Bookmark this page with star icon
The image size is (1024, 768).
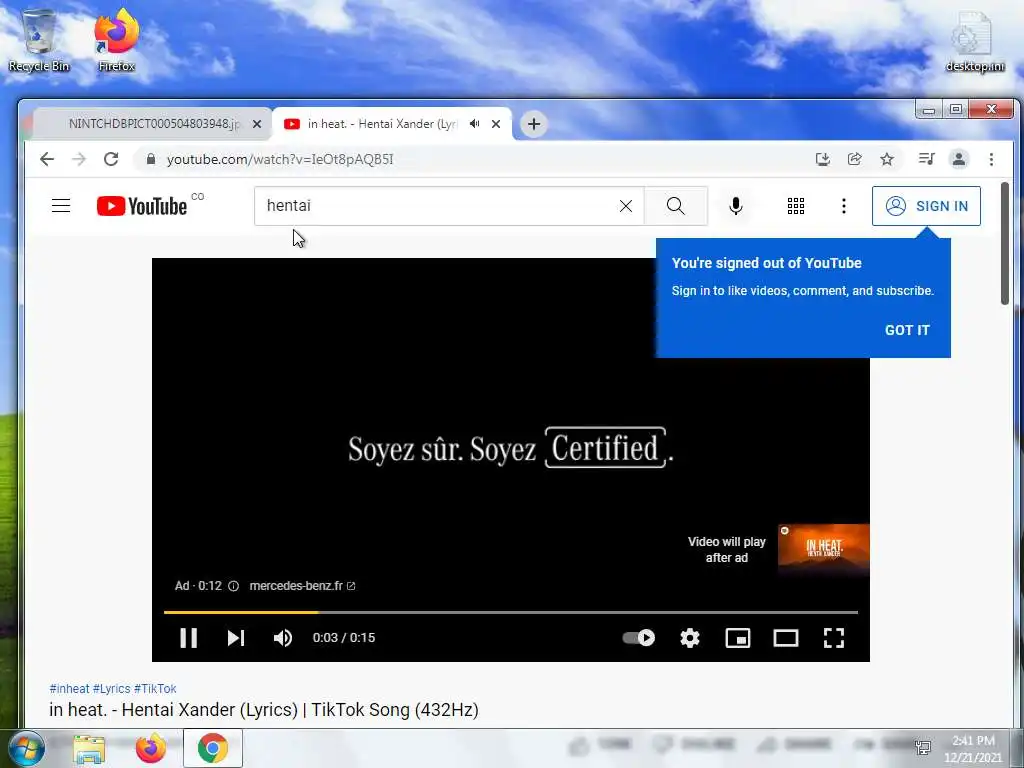887,159
